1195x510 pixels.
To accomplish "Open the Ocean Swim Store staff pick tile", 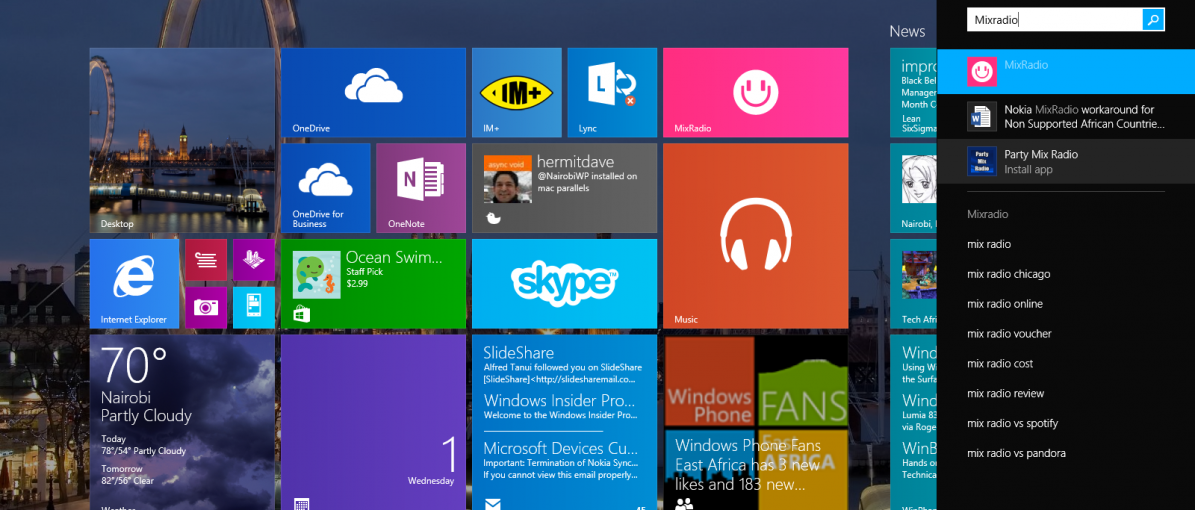I will point(373,284).
